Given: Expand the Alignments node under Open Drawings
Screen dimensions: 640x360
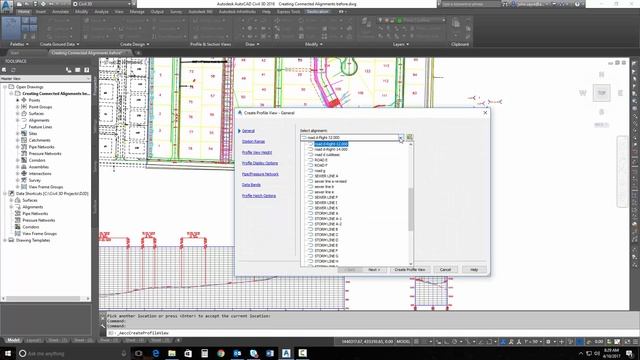Looking at the screenshot, I should 18,120.
